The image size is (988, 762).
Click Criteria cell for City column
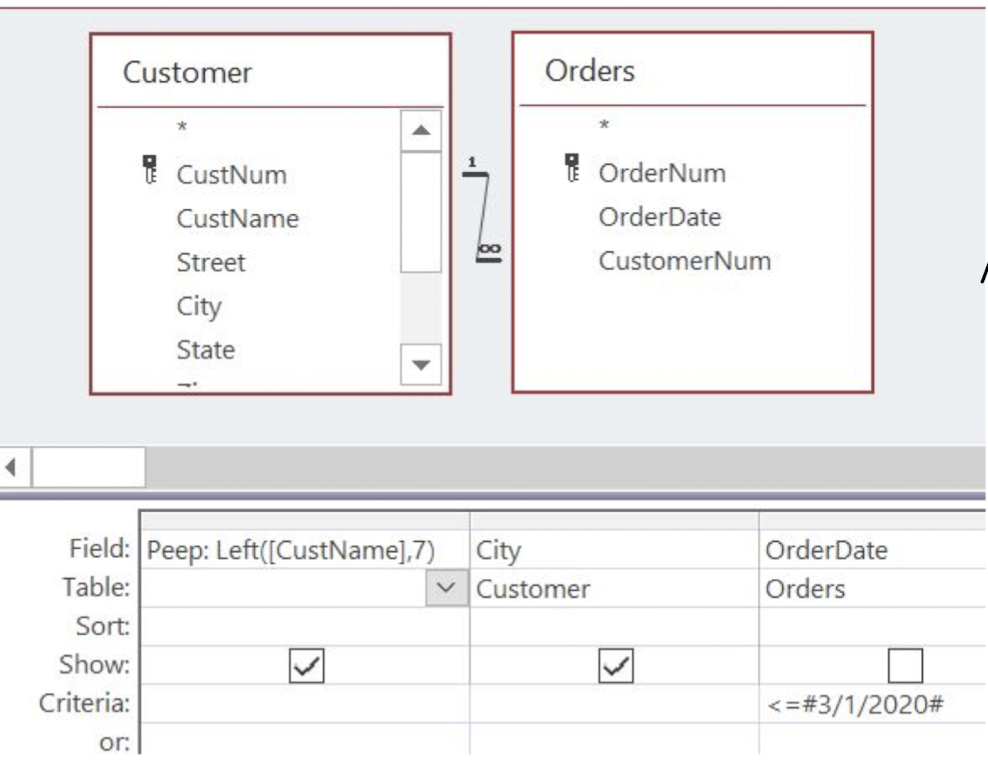point(614,704)
